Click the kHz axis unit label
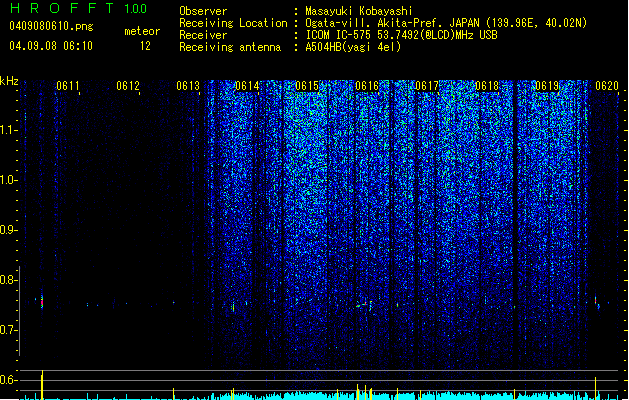Screen dimensions: 629x400 click(x=9, y=81)
